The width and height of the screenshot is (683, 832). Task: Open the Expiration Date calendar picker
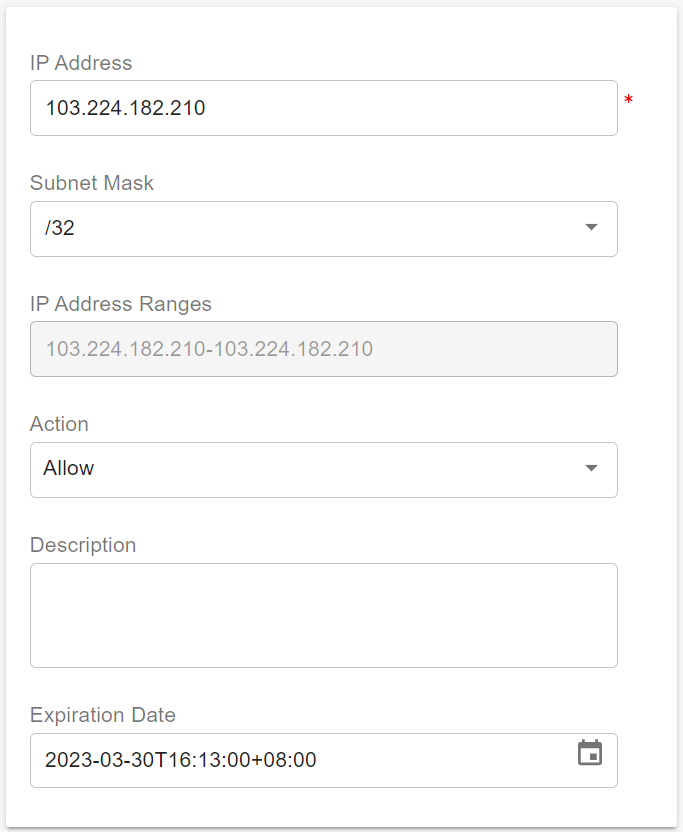(590, 753)
